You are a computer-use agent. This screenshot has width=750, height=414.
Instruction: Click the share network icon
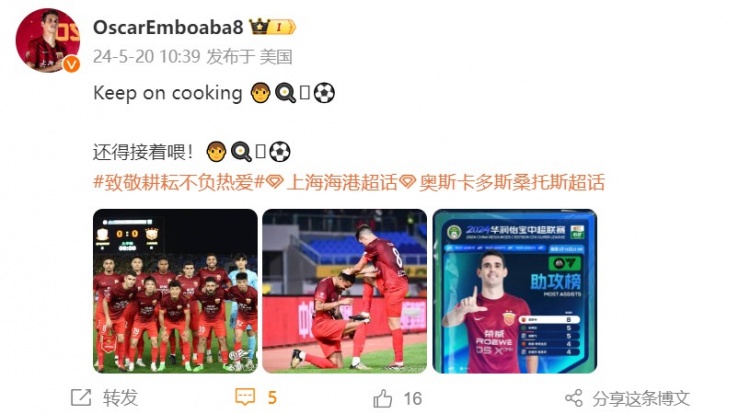coord(574,398)
